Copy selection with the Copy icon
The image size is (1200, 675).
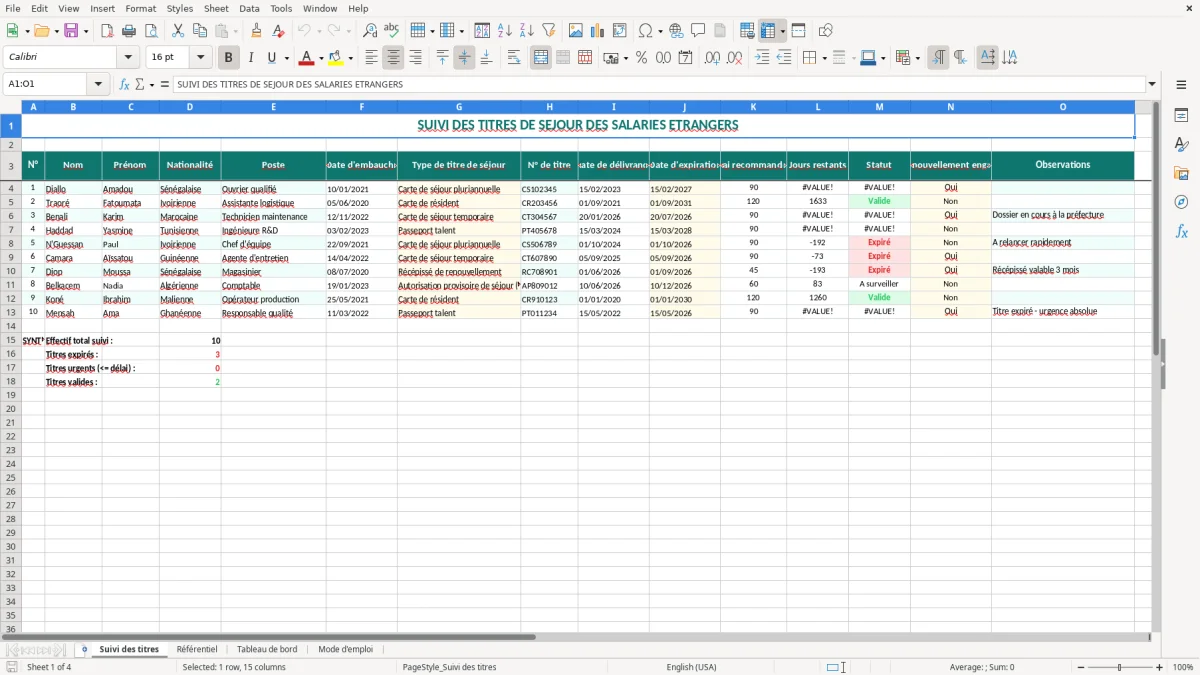(200, 31)
